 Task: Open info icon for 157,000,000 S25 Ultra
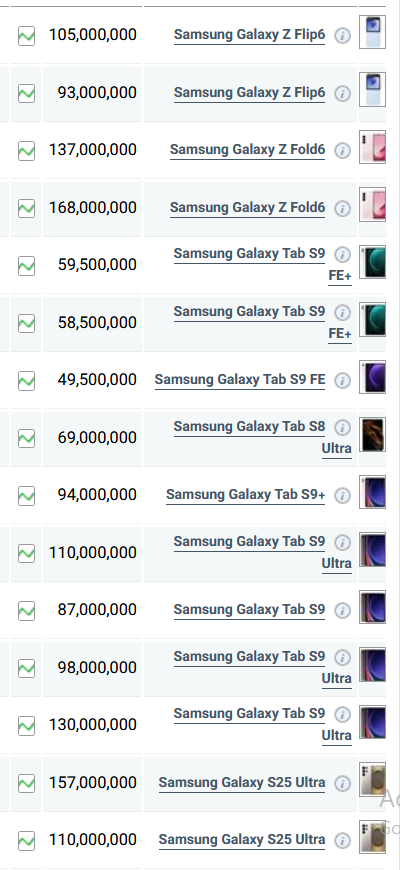(x=342, y=783)
